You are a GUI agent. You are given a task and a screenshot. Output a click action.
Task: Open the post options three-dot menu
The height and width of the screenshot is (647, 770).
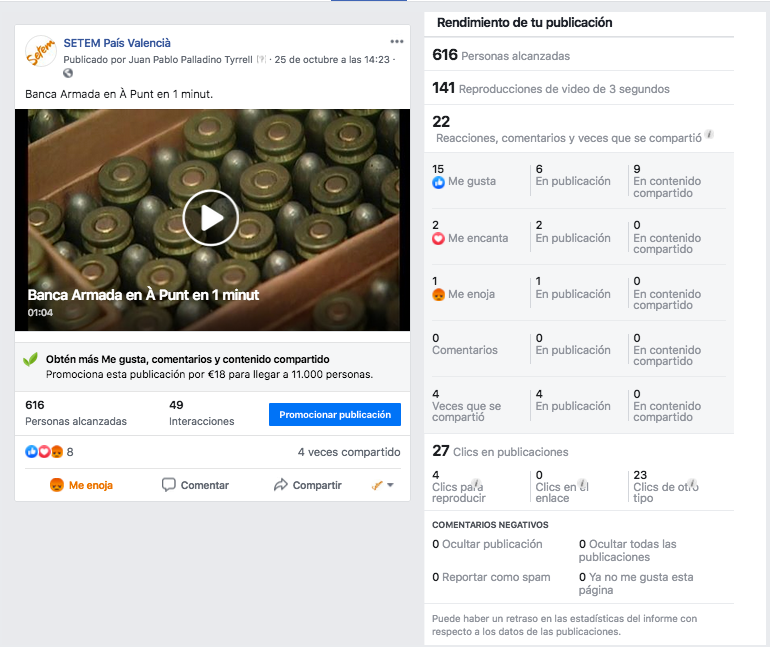tap(397, 42)
